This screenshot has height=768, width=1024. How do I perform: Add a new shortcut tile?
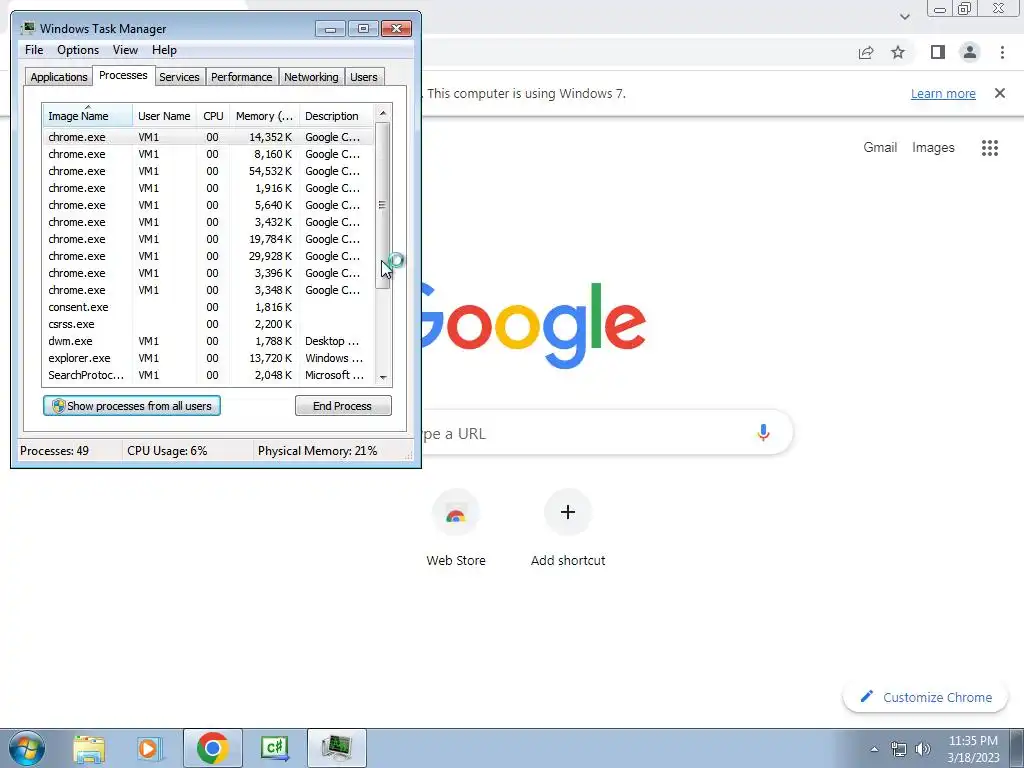tap(568, 529)
